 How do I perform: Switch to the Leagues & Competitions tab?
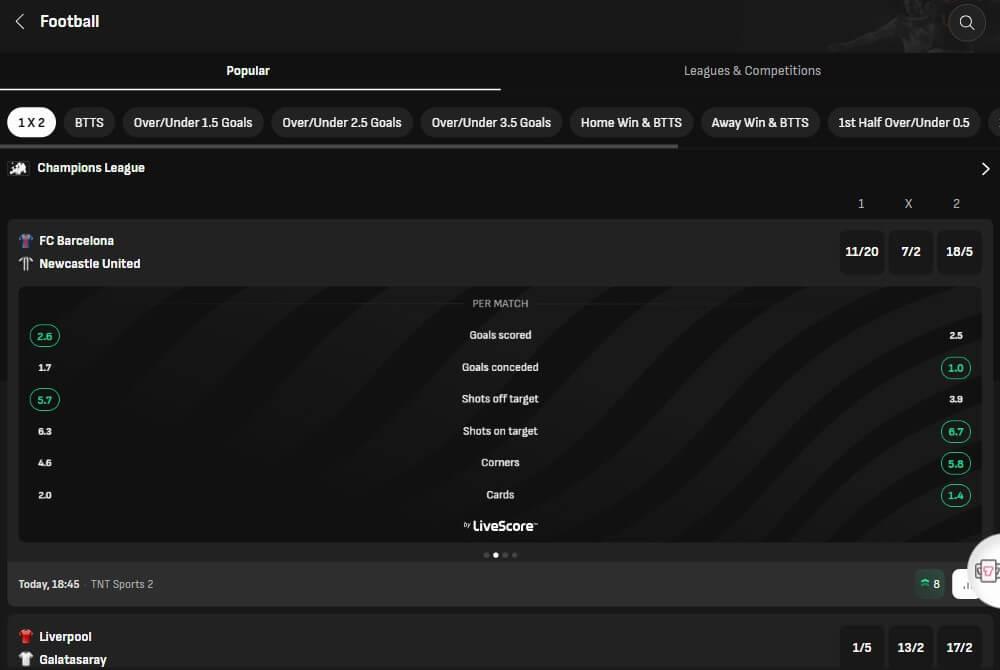pyautogui.click(x=752, y=70)
